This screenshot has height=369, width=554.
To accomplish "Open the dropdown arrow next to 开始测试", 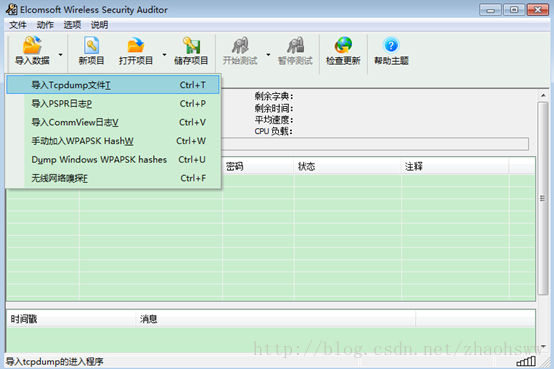I will (268, 54).
